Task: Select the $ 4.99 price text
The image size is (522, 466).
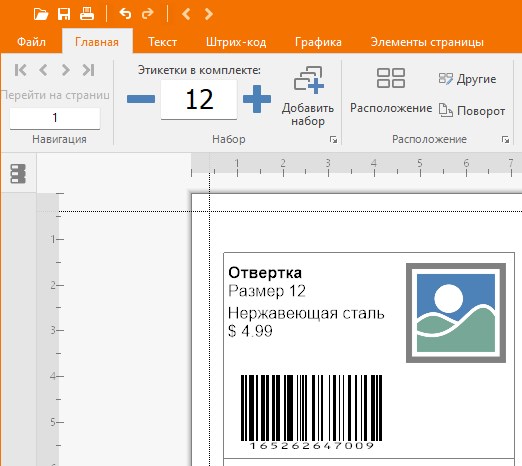Action: [x=250, y=331]
